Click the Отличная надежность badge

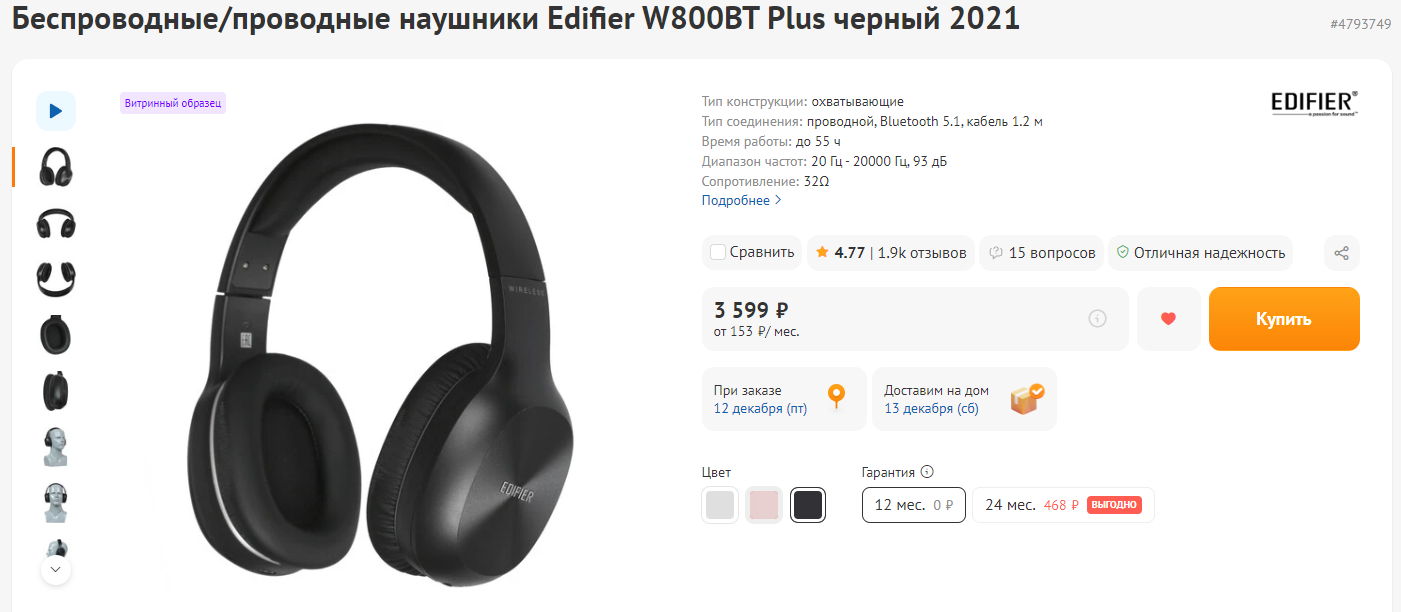pyautogui.click(x=1200, y=253)
